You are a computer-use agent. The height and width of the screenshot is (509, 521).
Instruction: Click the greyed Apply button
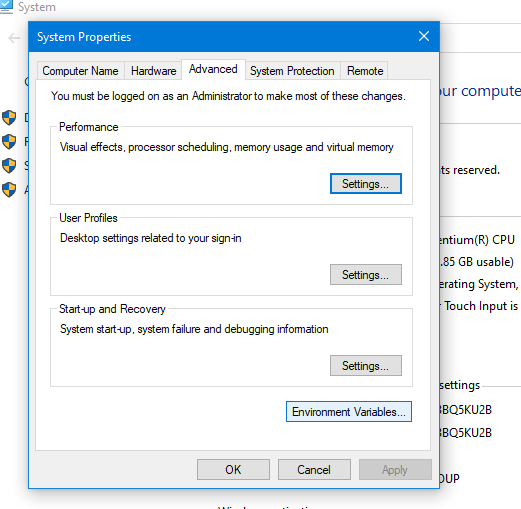tap(395, 470)
